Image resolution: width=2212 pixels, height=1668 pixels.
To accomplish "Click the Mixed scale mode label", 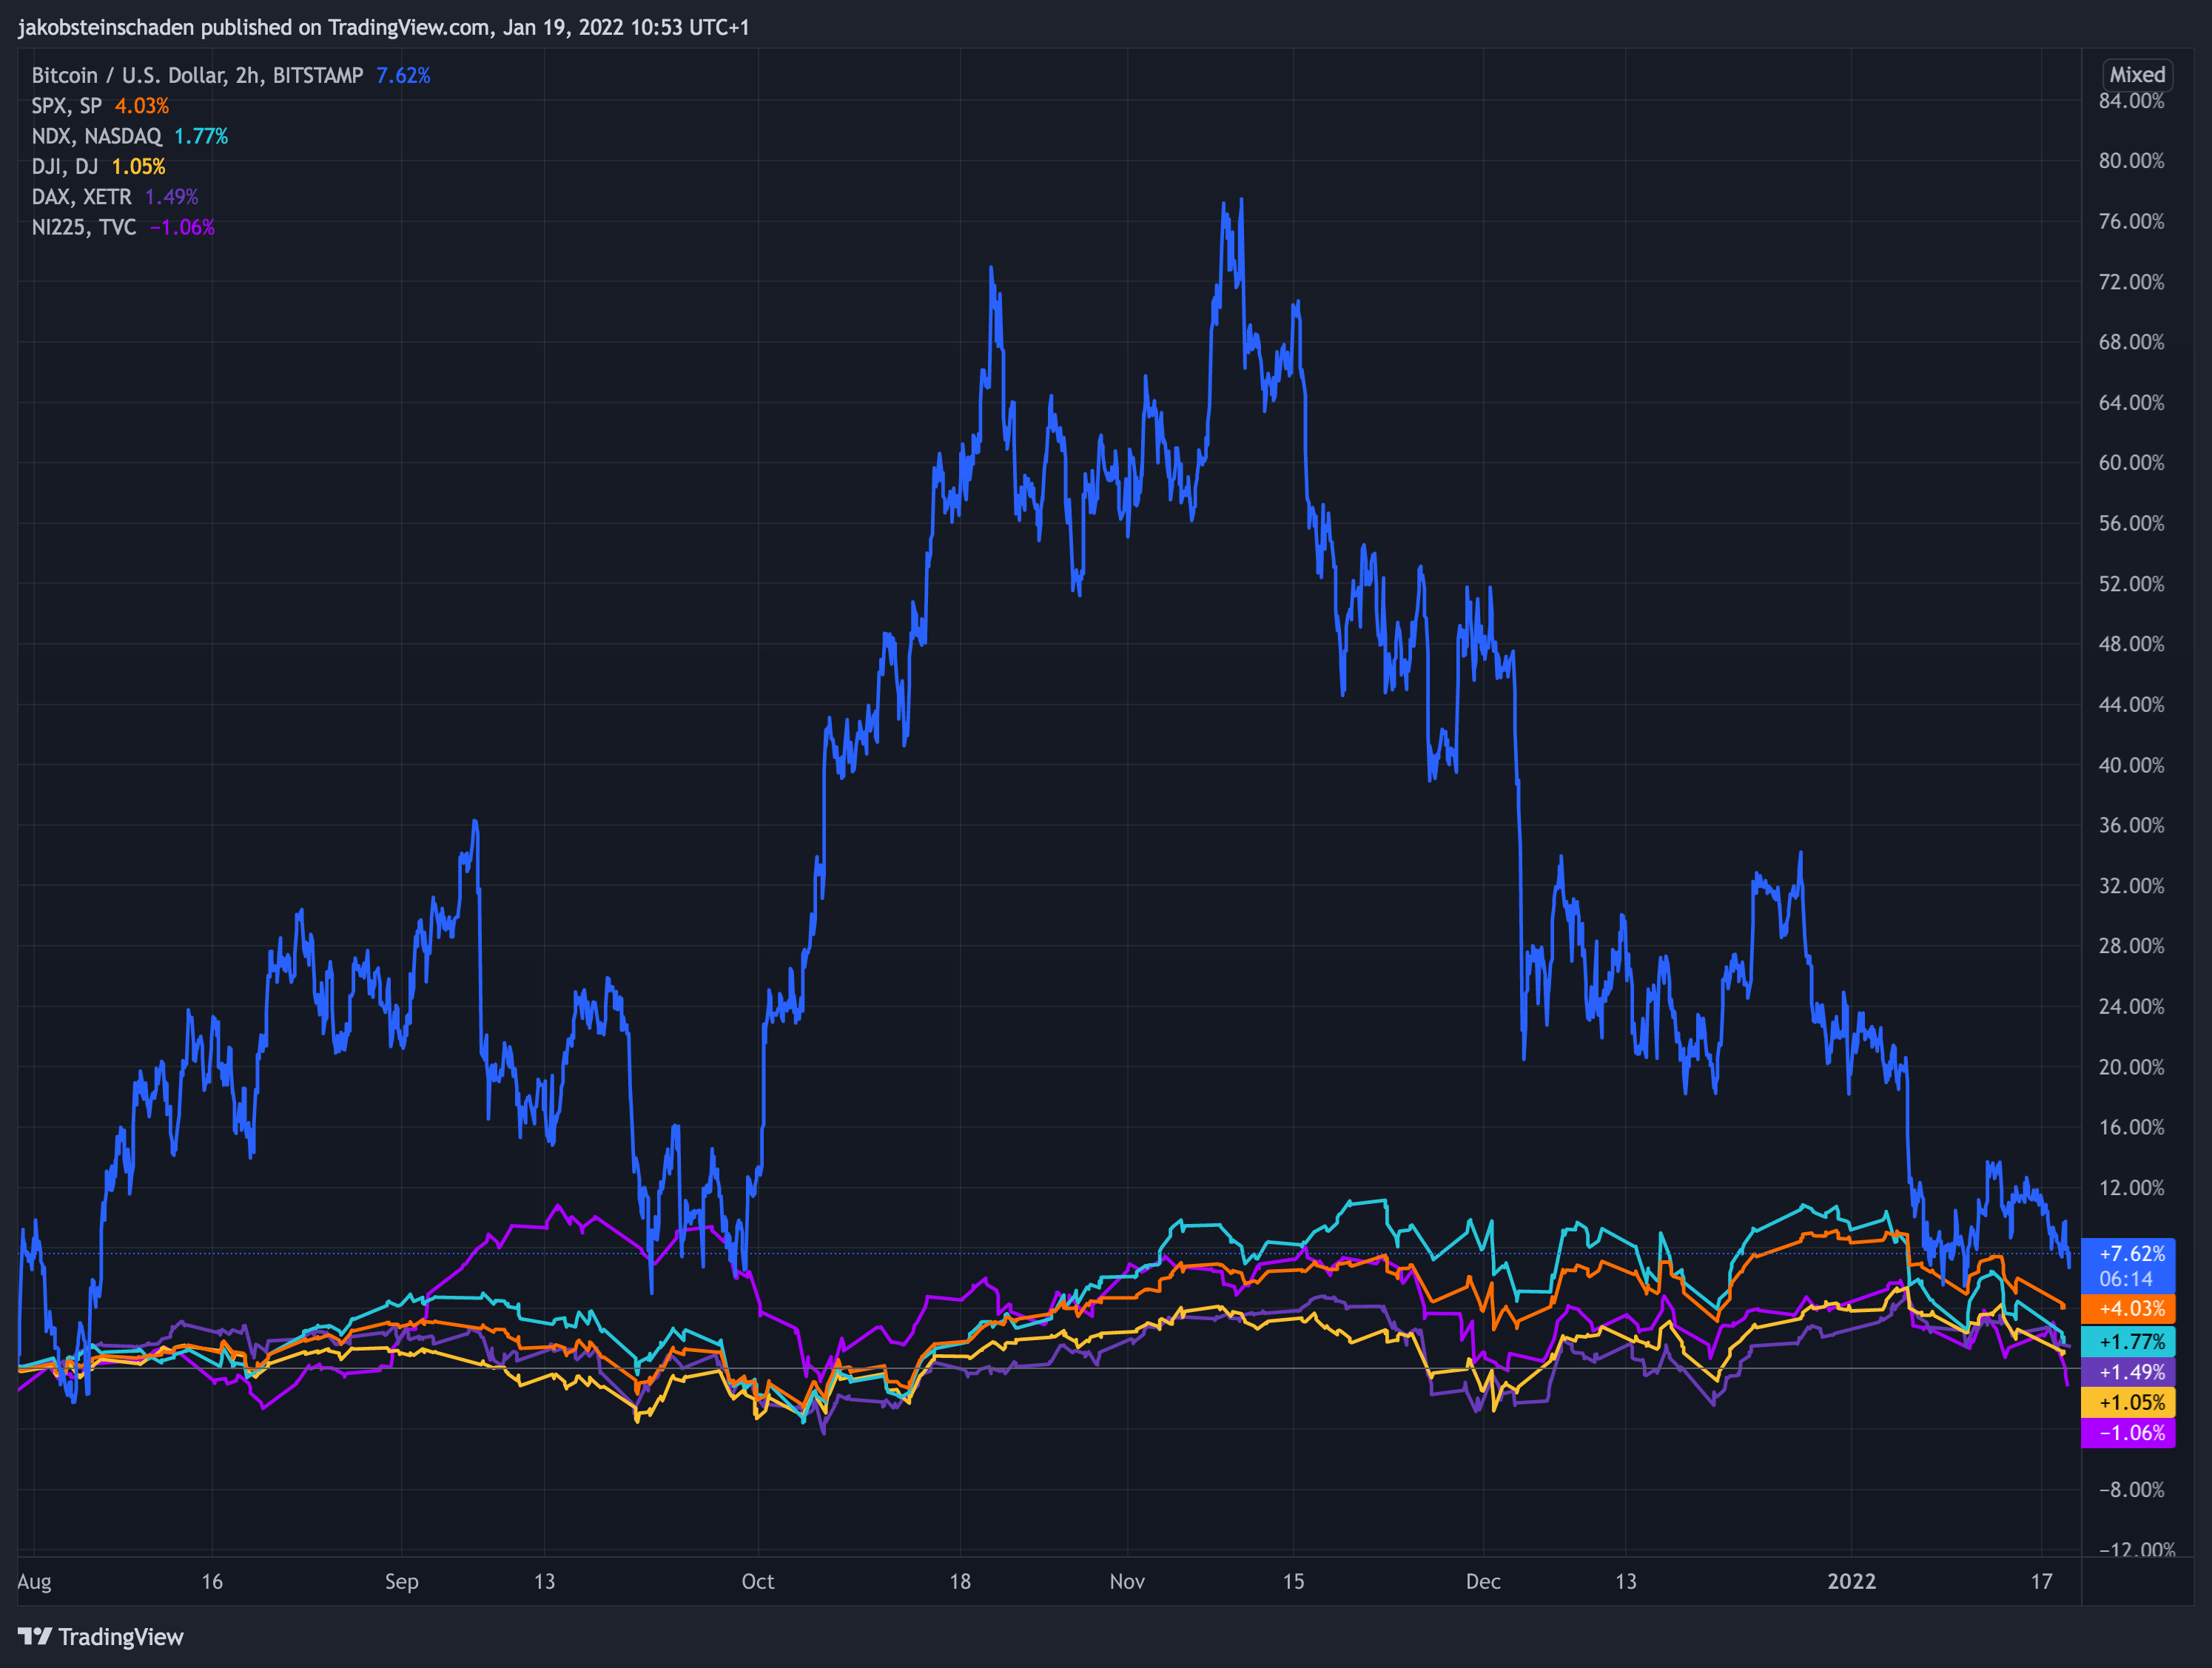I will click(x=2137, y=75).
